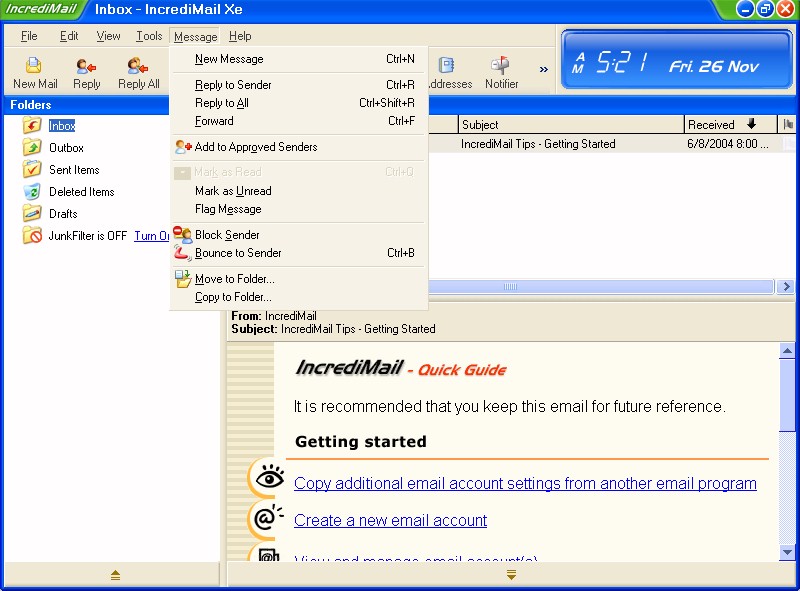Select Mark as Unread menu entry
Viewport: 800px width, 591px height.
(x=233, y=191)
